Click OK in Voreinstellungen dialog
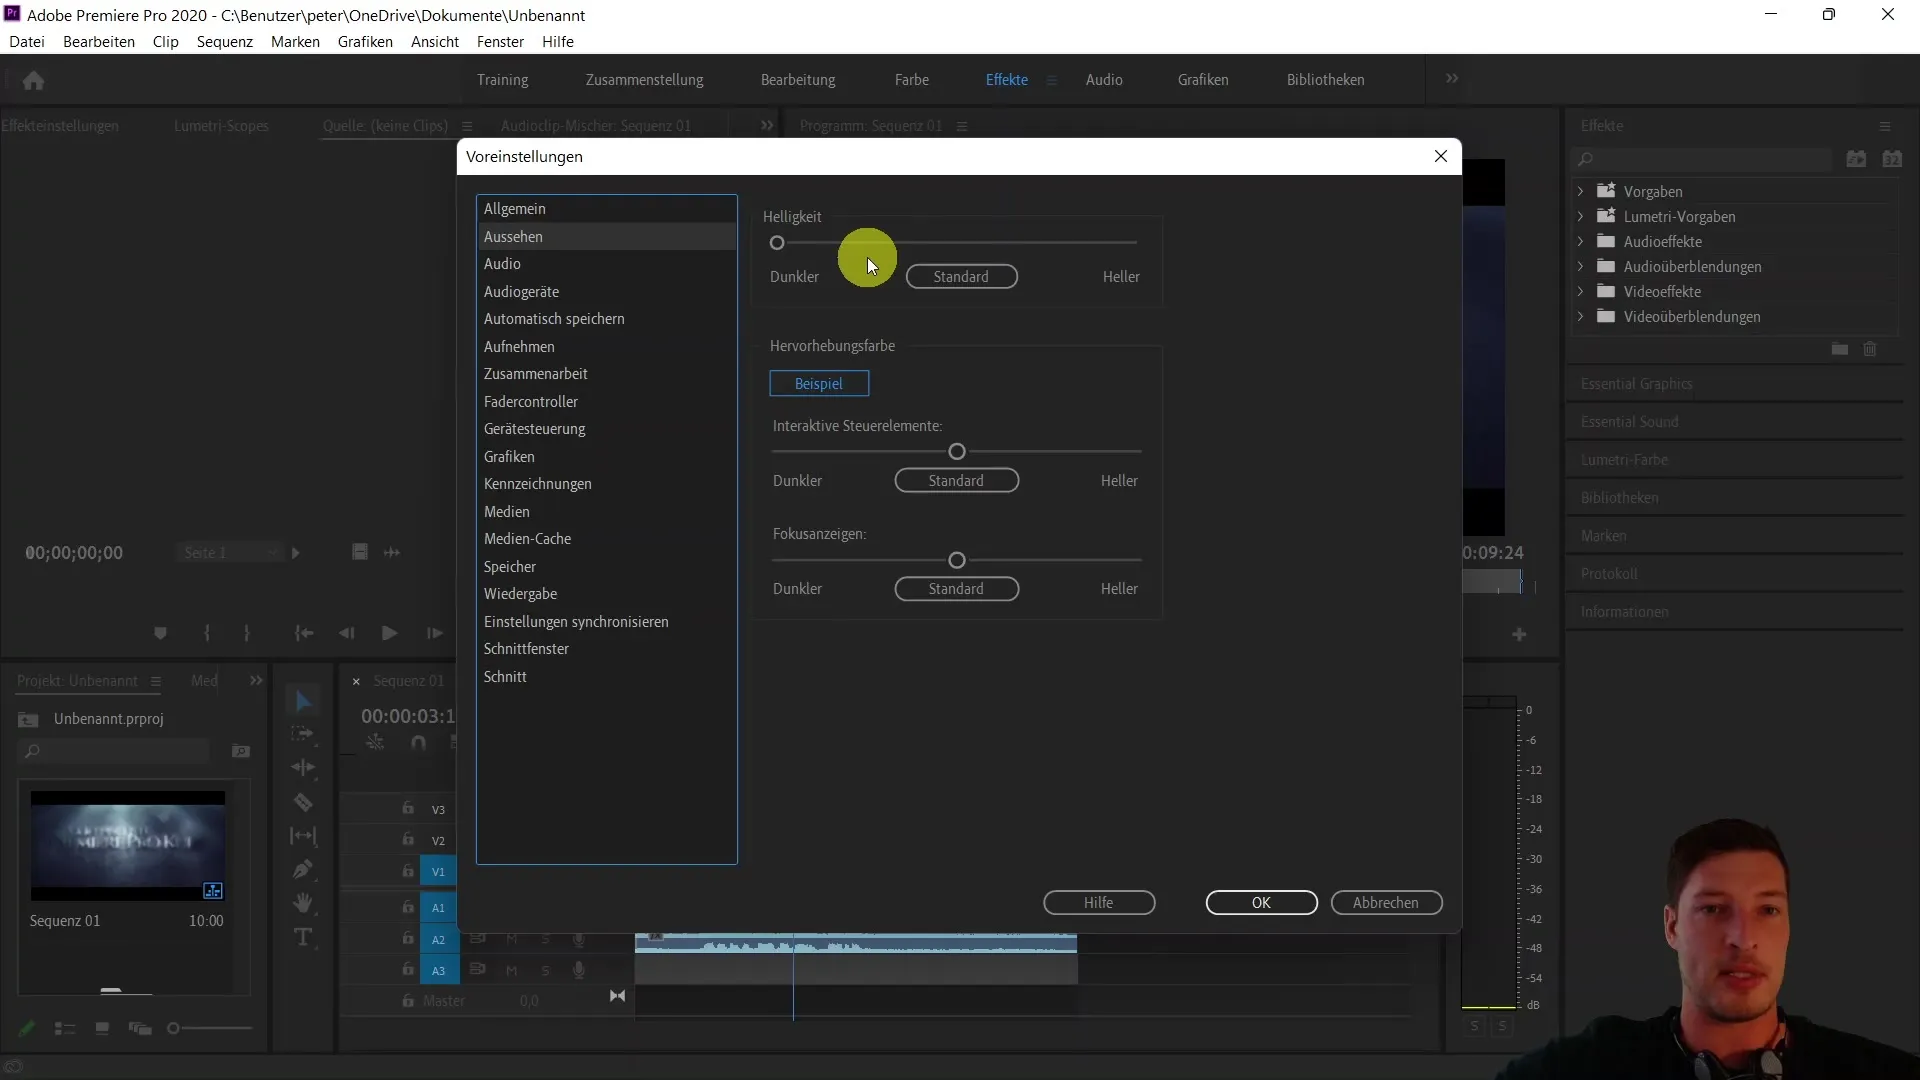Viewport: 1920px width, 1080px height. (x=1261, y=902)
